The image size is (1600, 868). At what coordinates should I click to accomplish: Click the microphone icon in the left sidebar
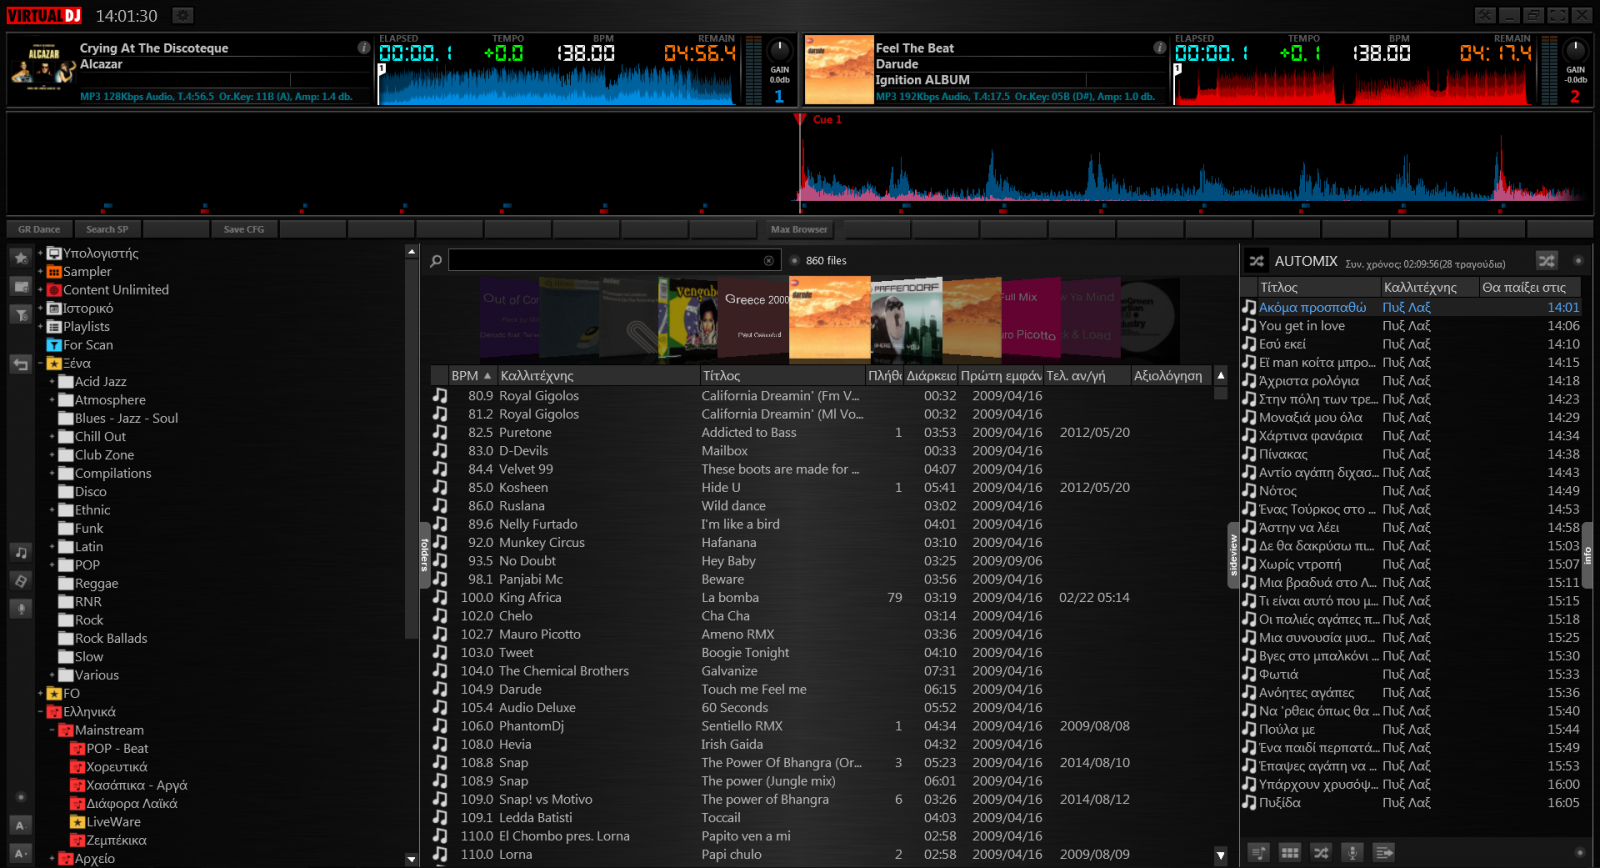21,608
